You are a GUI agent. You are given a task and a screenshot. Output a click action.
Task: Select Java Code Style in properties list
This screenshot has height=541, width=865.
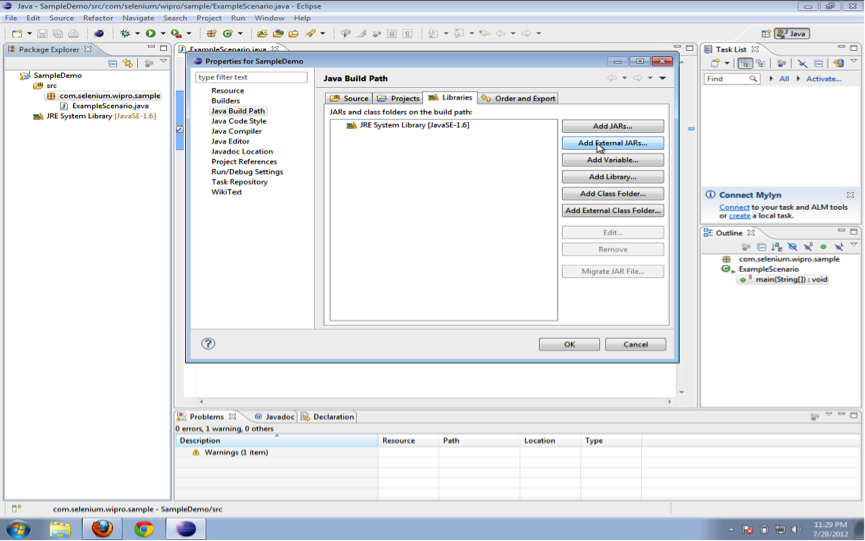[x=238, y=121]
